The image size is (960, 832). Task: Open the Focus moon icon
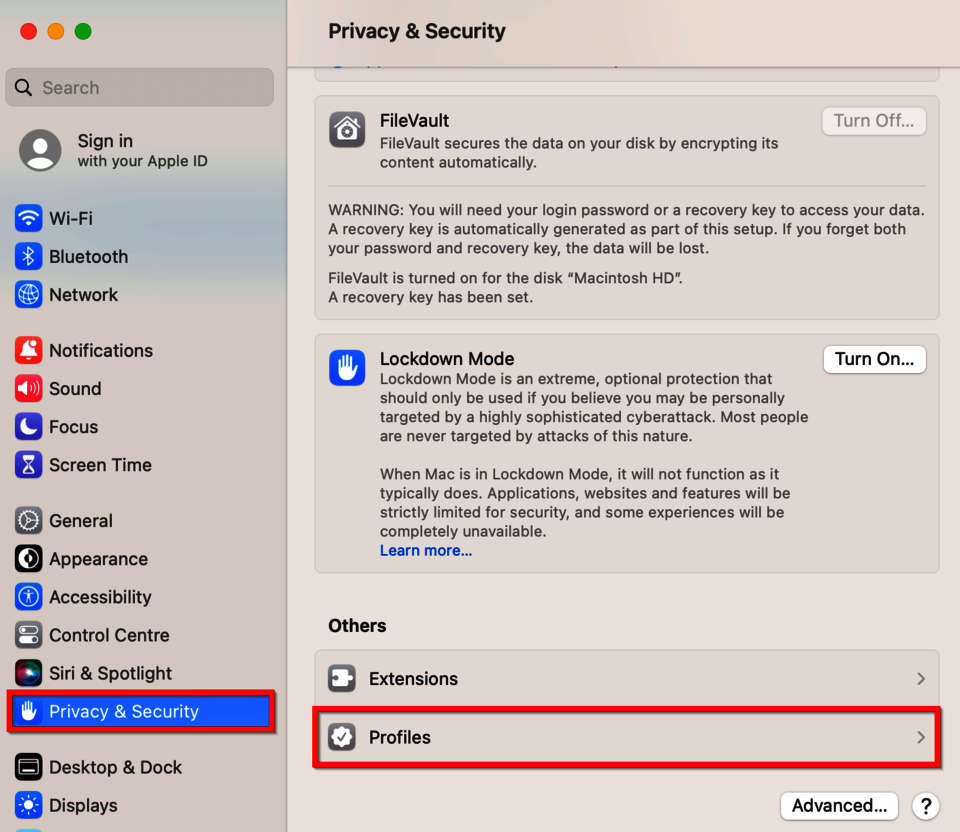click(x=28, y=426)
